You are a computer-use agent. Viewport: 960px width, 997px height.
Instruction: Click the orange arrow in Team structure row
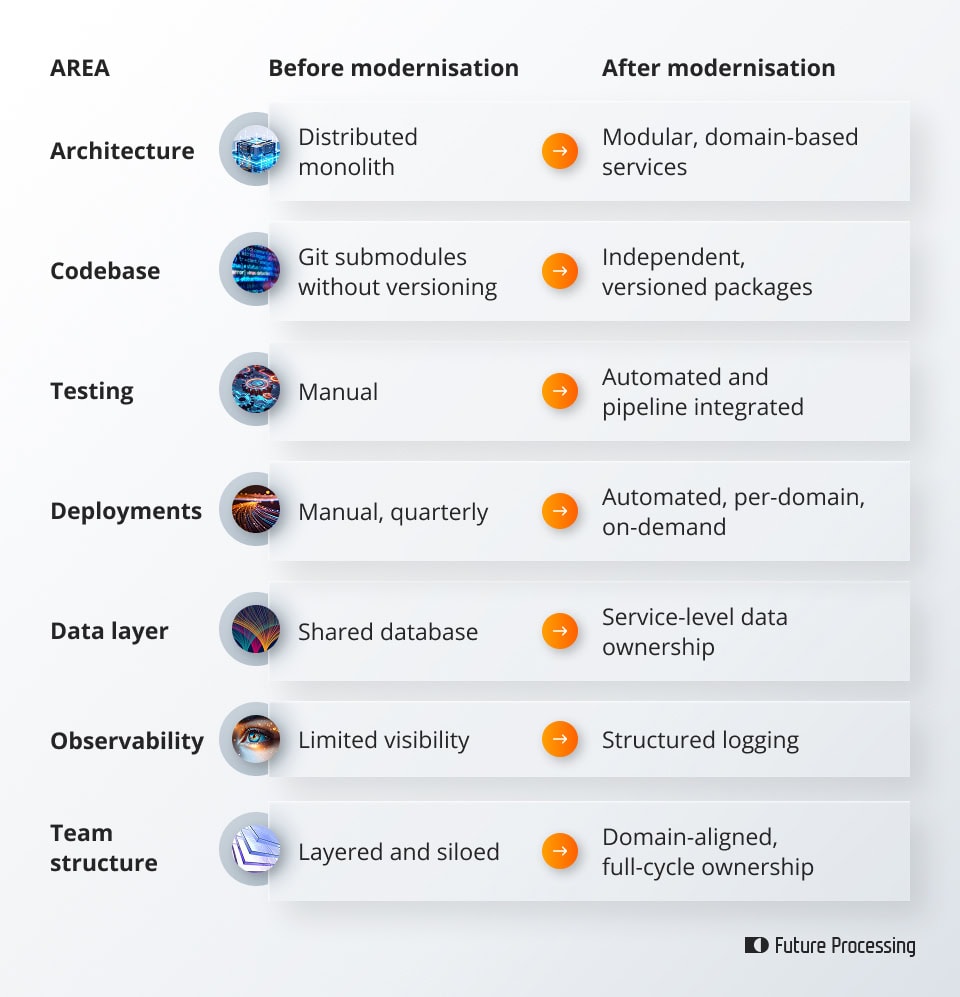pyautogui.click(x=560, y=851)
